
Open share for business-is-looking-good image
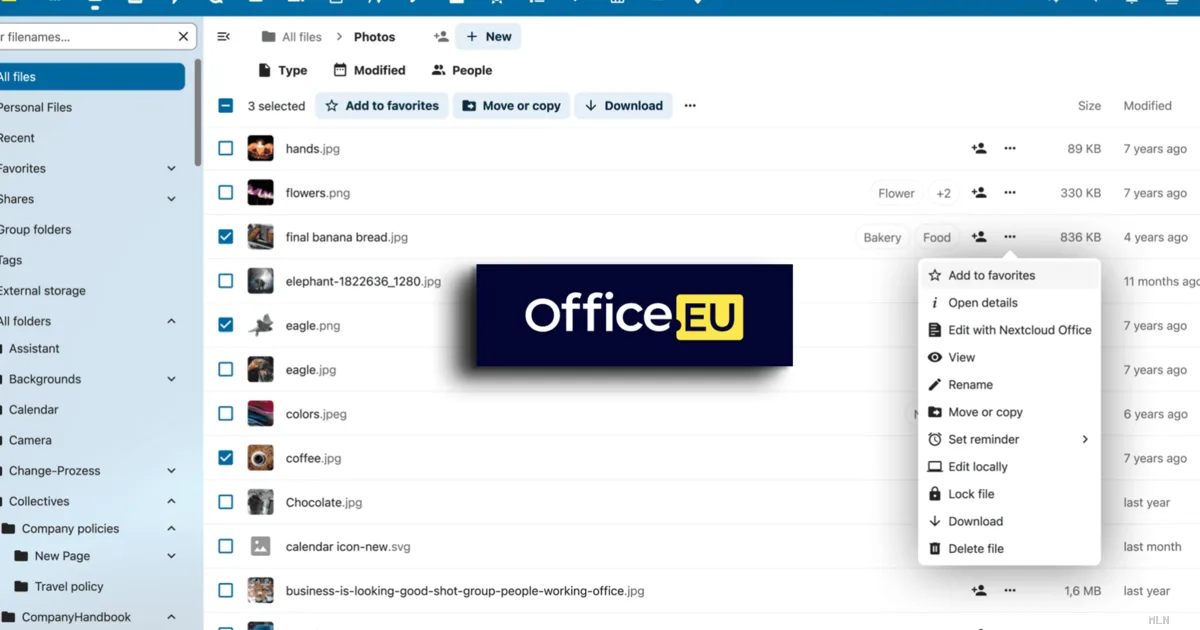point(979,591)
